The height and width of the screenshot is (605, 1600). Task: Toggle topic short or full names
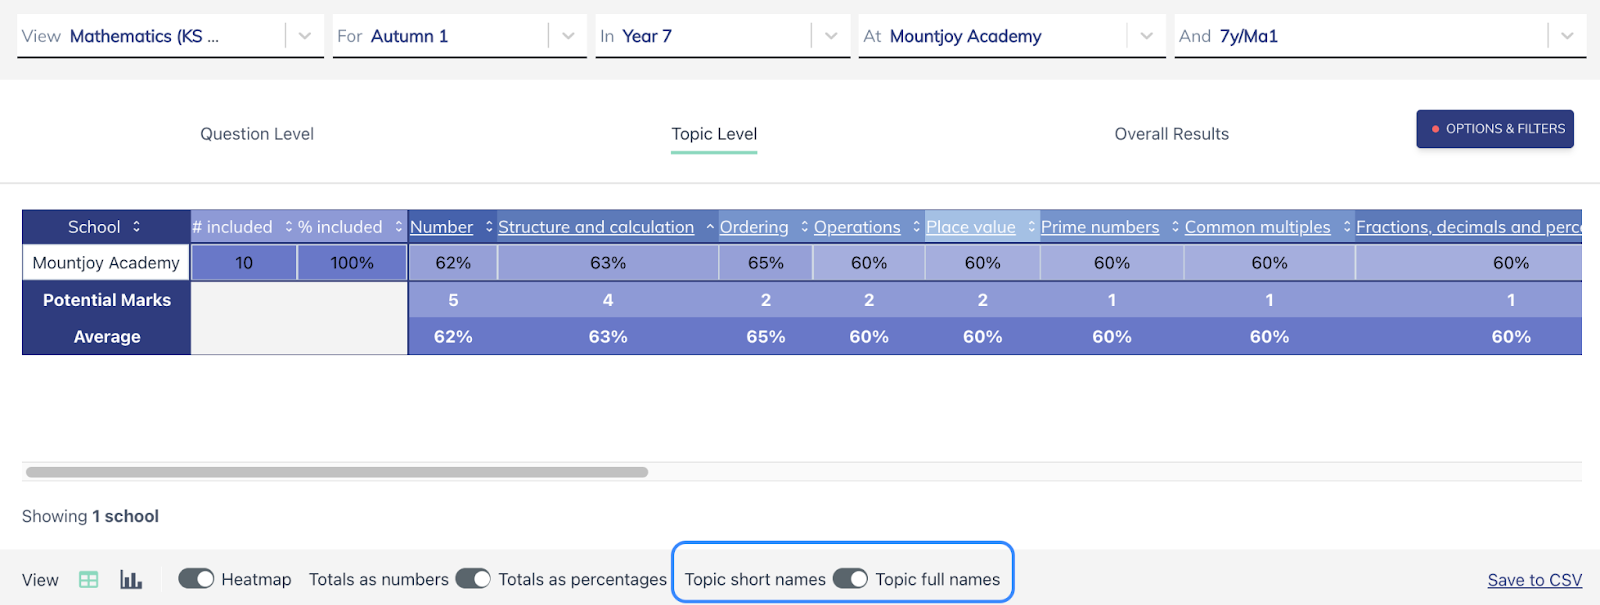point(850,579)
